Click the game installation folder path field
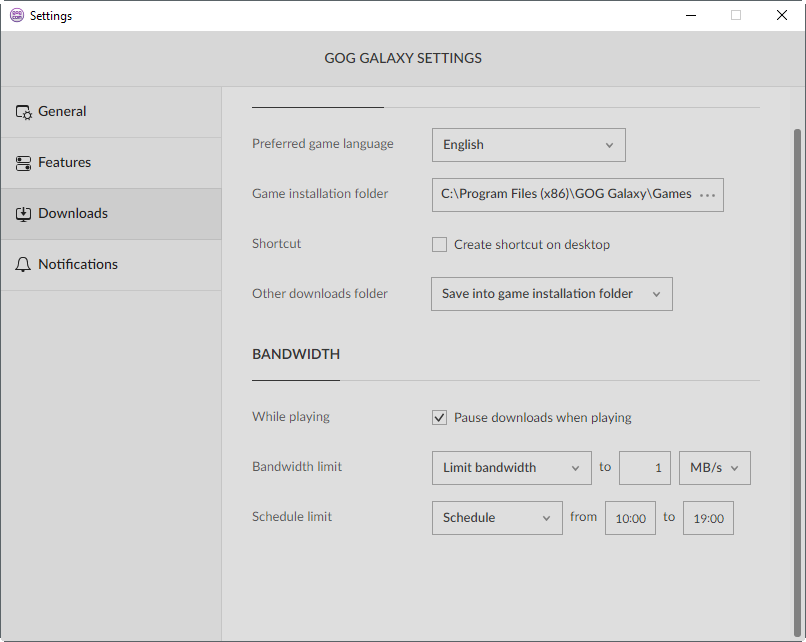The height and width of the screenshot is (642, 806). coord(578,195)
